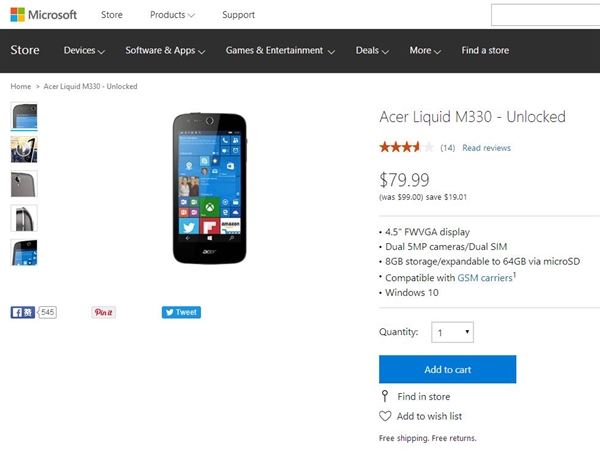This screenshot has width=600, height=453.
Task: Expand Software & Apps menu
Action: [x=165, y=51]
